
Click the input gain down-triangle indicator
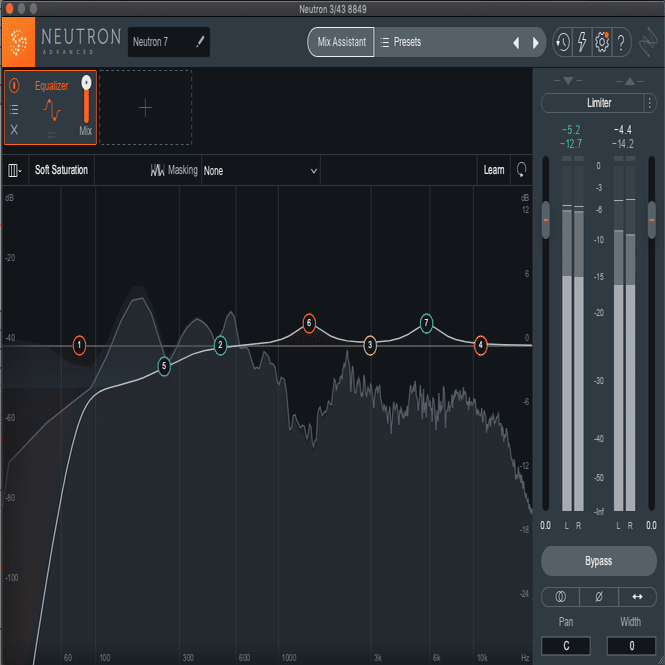tap(568, 81)
